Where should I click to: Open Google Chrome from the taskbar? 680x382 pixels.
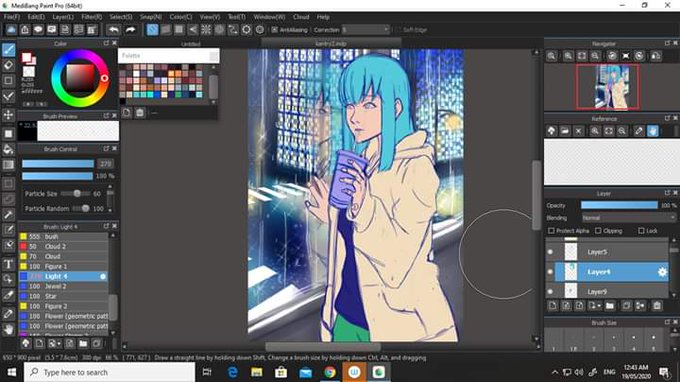(x=330, y=372)
